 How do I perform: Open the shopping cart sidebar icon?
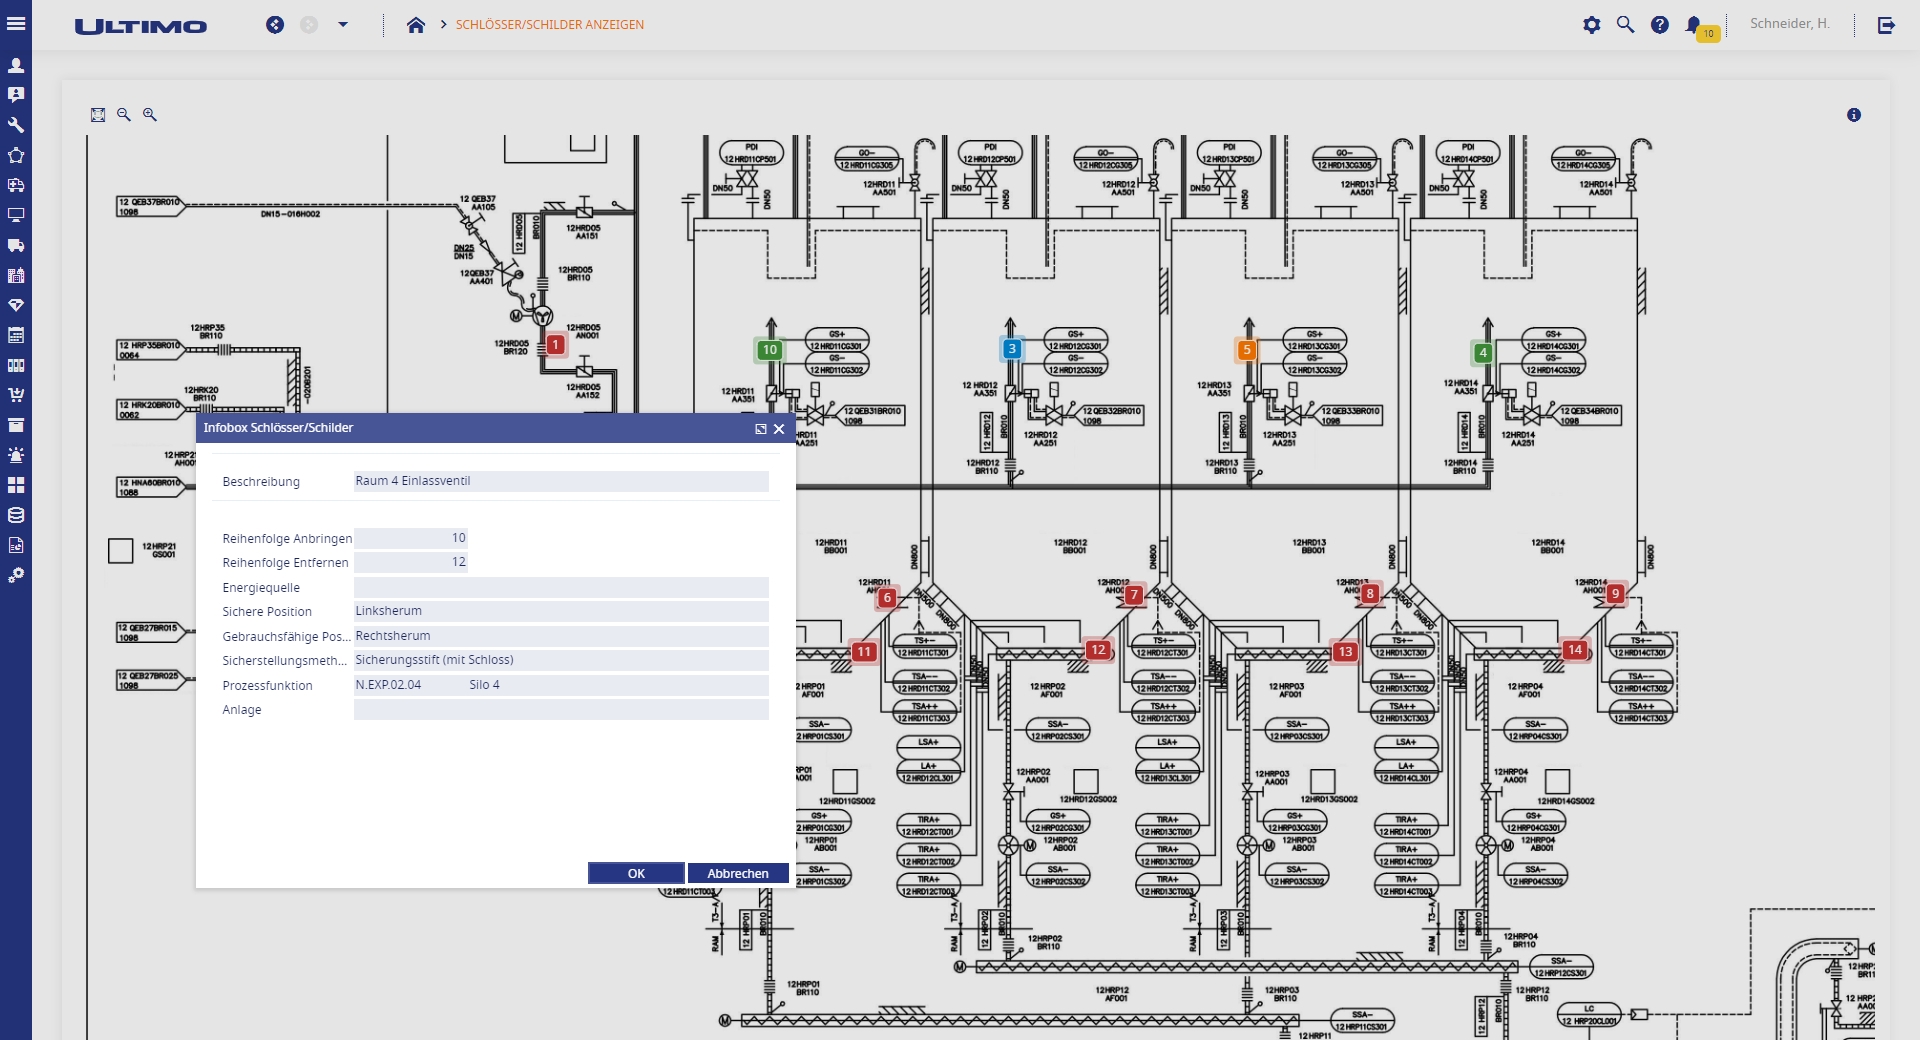[x=16, y=395]
